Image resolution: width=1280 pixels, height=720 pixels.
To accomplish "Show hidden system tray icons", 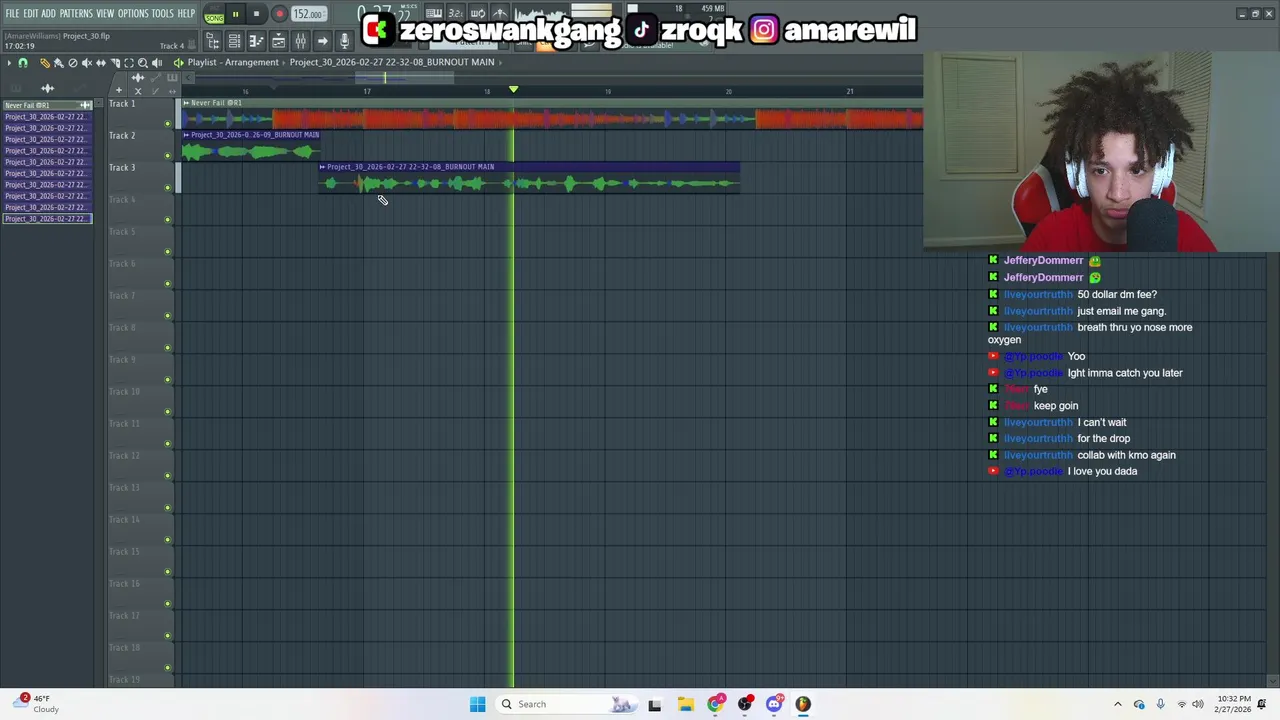I will click(1118, 704).
